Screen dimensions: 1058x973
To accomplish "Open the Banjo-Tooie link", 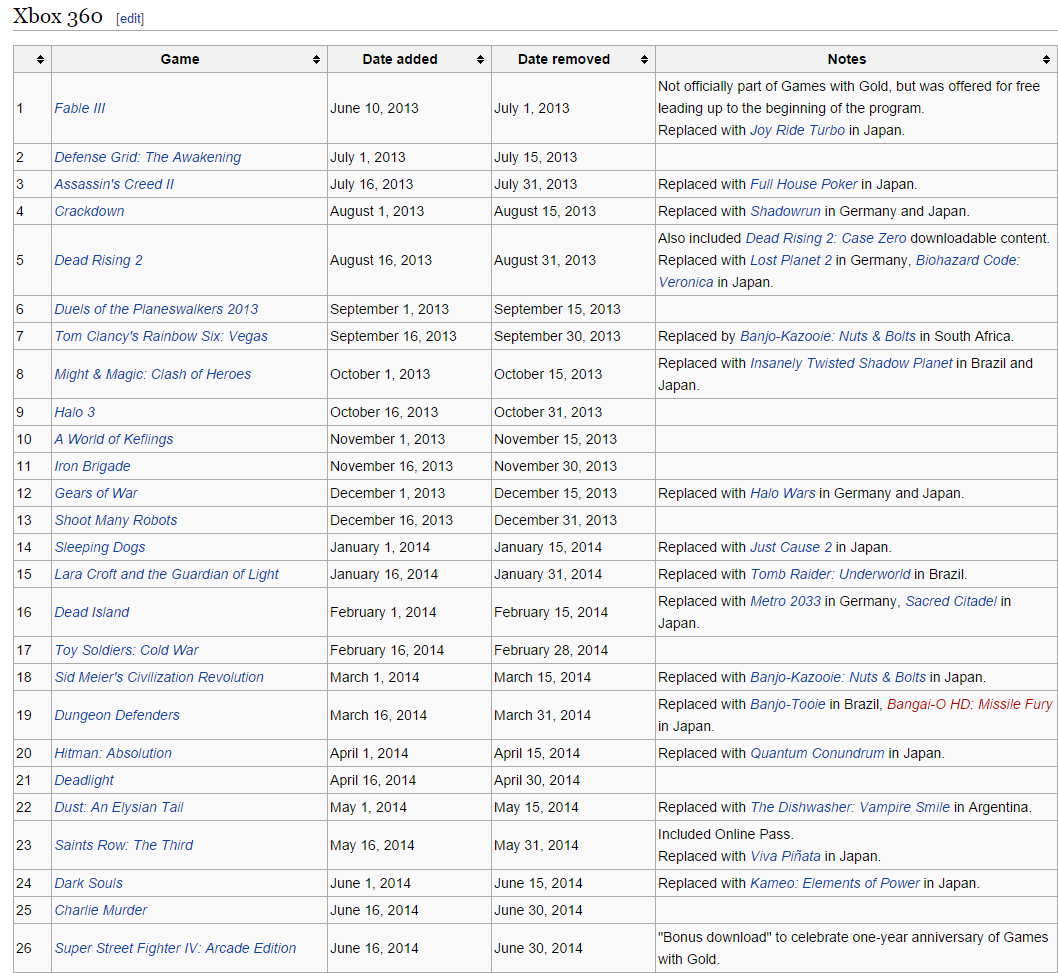I will click(787, 704).
